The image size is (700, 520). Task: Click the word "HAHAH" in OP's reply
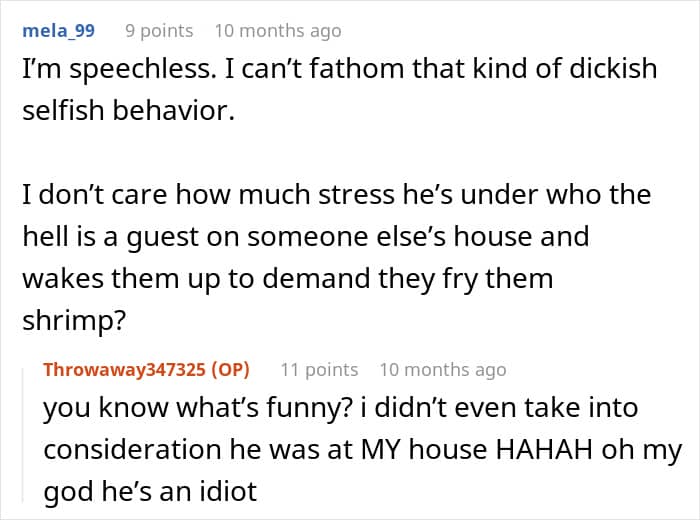click(544, 449)
